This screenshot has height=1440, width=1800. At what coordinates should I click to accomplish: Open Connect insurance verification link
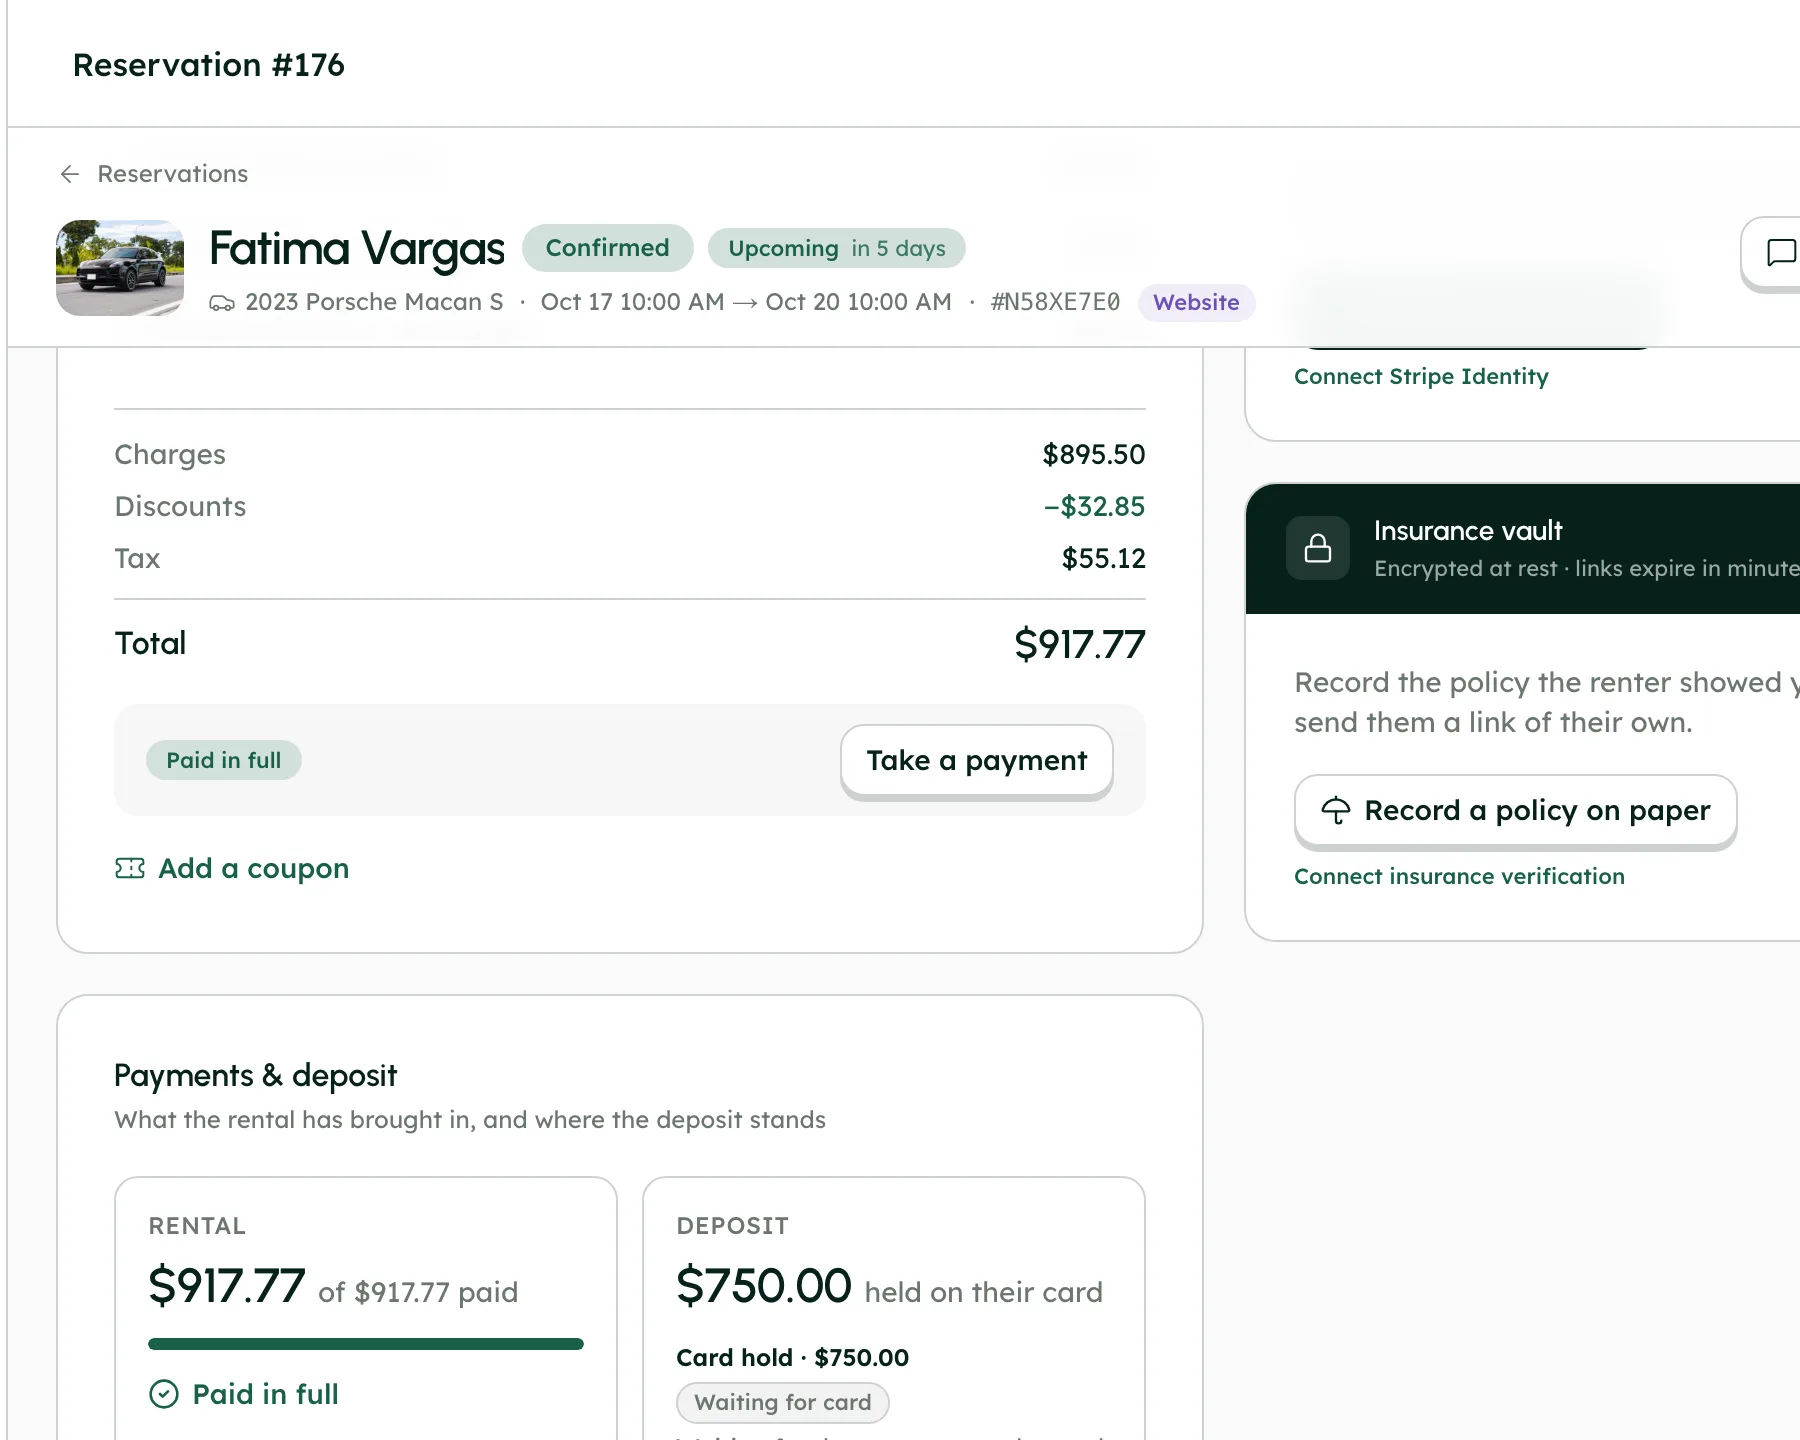click(1459, 877)
